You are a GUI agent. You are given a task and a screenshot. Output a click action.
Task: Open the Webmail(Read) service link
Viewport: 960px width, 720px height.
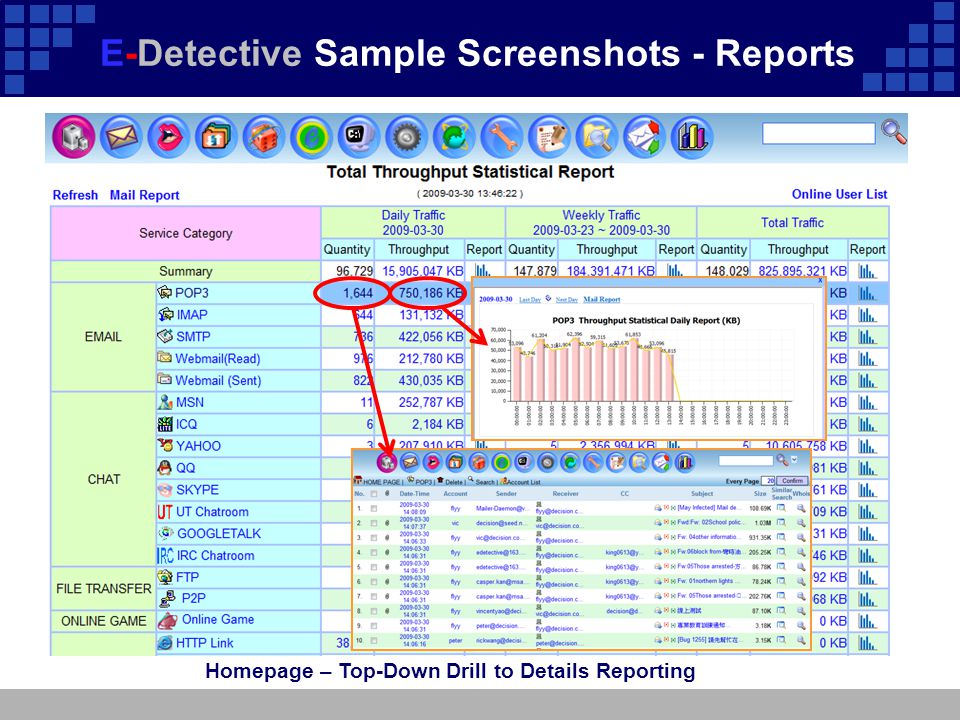tap(217, 359)
